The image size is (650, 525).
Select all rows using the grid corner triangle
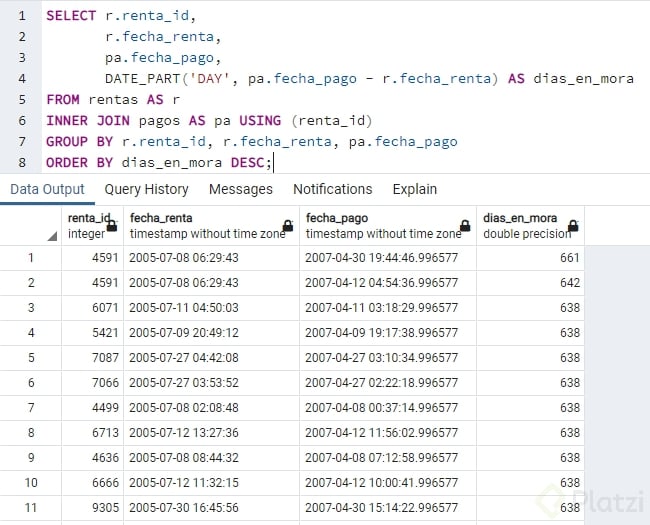coord(52,235)
